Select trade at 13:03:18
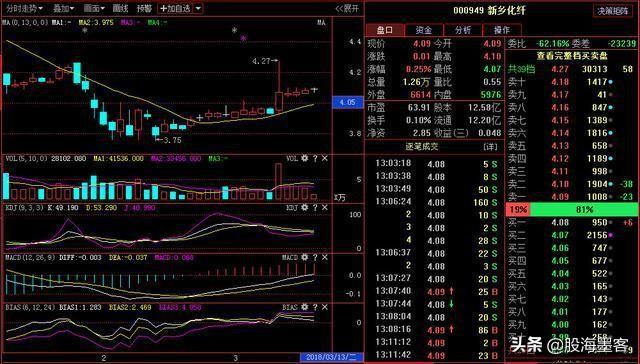Image resolution: width=640 pixels, height=364 pixels. (x=436, y=164)
